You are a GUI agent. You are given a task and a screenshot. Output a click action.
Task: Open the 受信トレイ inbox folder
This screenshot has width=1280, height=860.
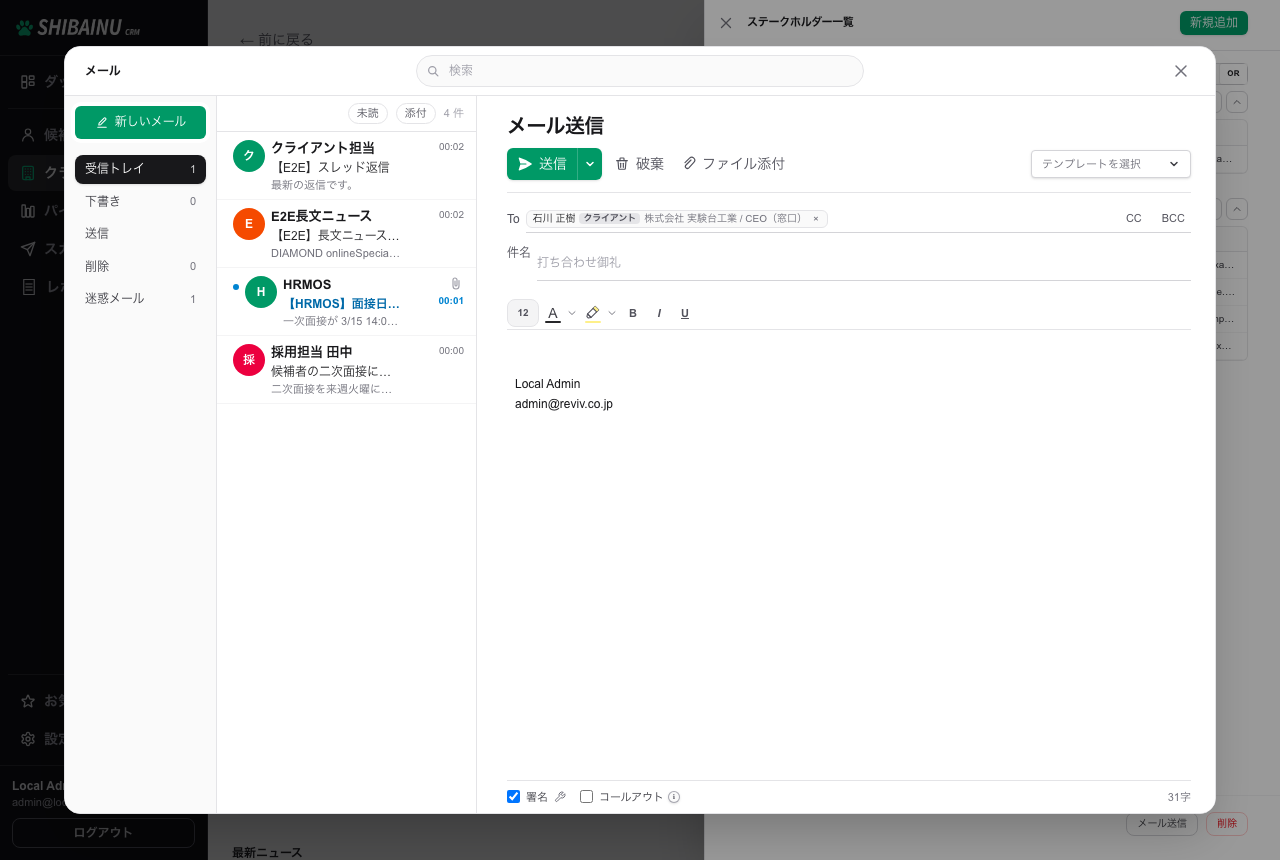pyautogui.click(x=140, y=169)
